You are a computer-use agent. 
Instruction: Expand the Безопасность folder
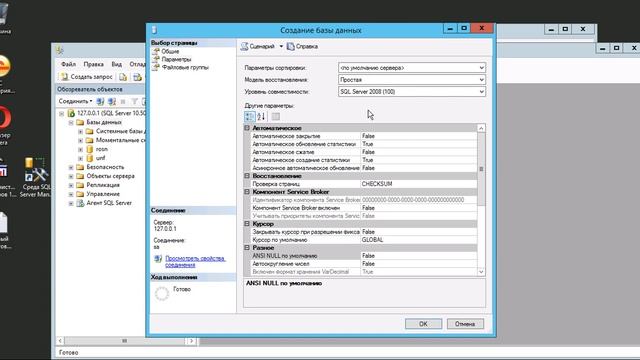click(71, 167)
